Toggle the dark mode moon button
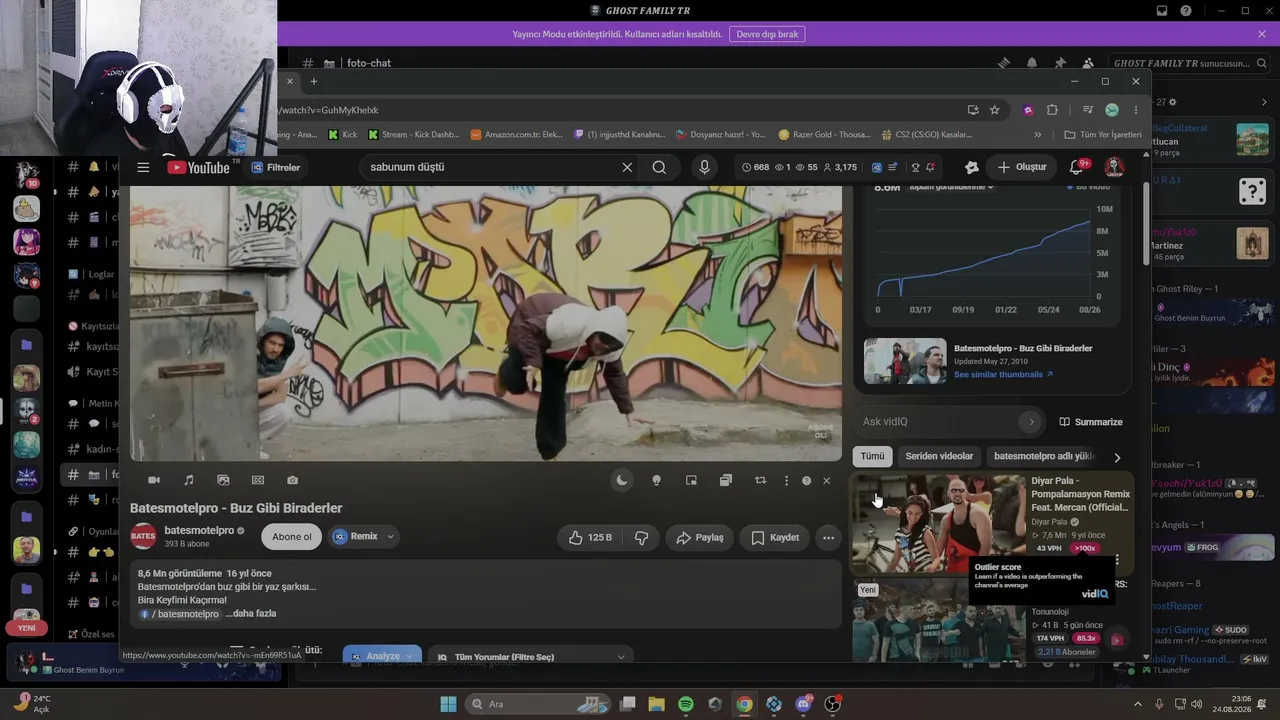The height and width of the screenshot is (720, 1280). pyautogui.click(x=622, y=480)
